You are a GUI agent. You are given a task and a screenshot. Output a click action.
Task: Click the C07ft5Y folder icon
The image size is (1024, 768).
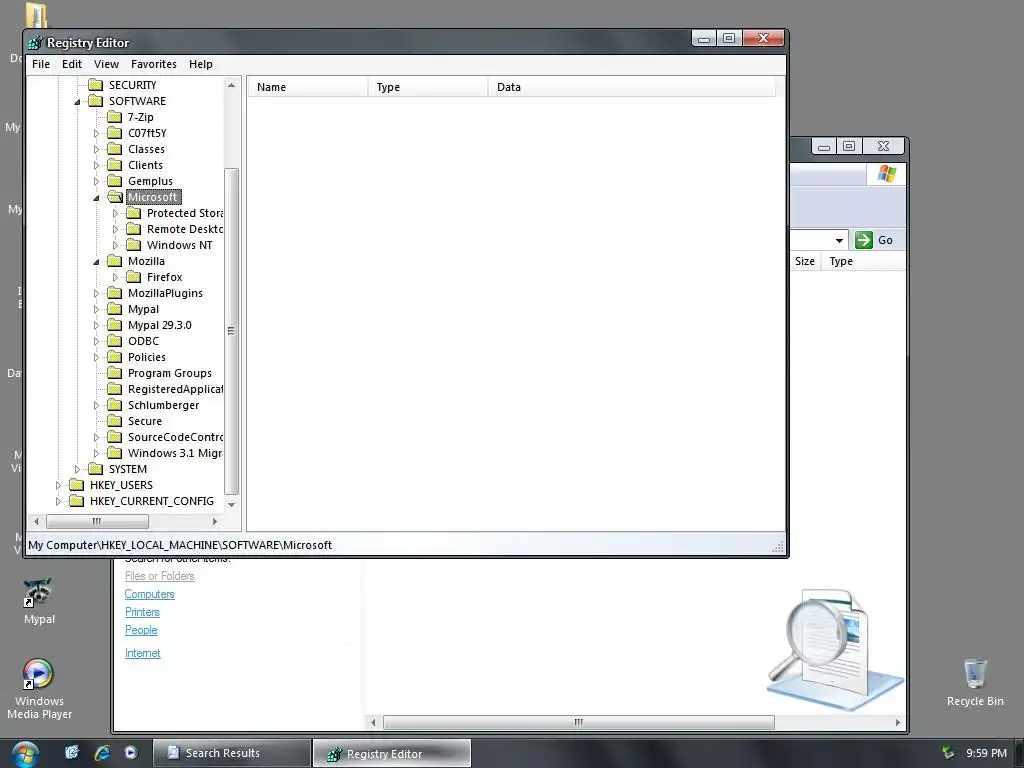pyautogui.click(x=115, y=133)
